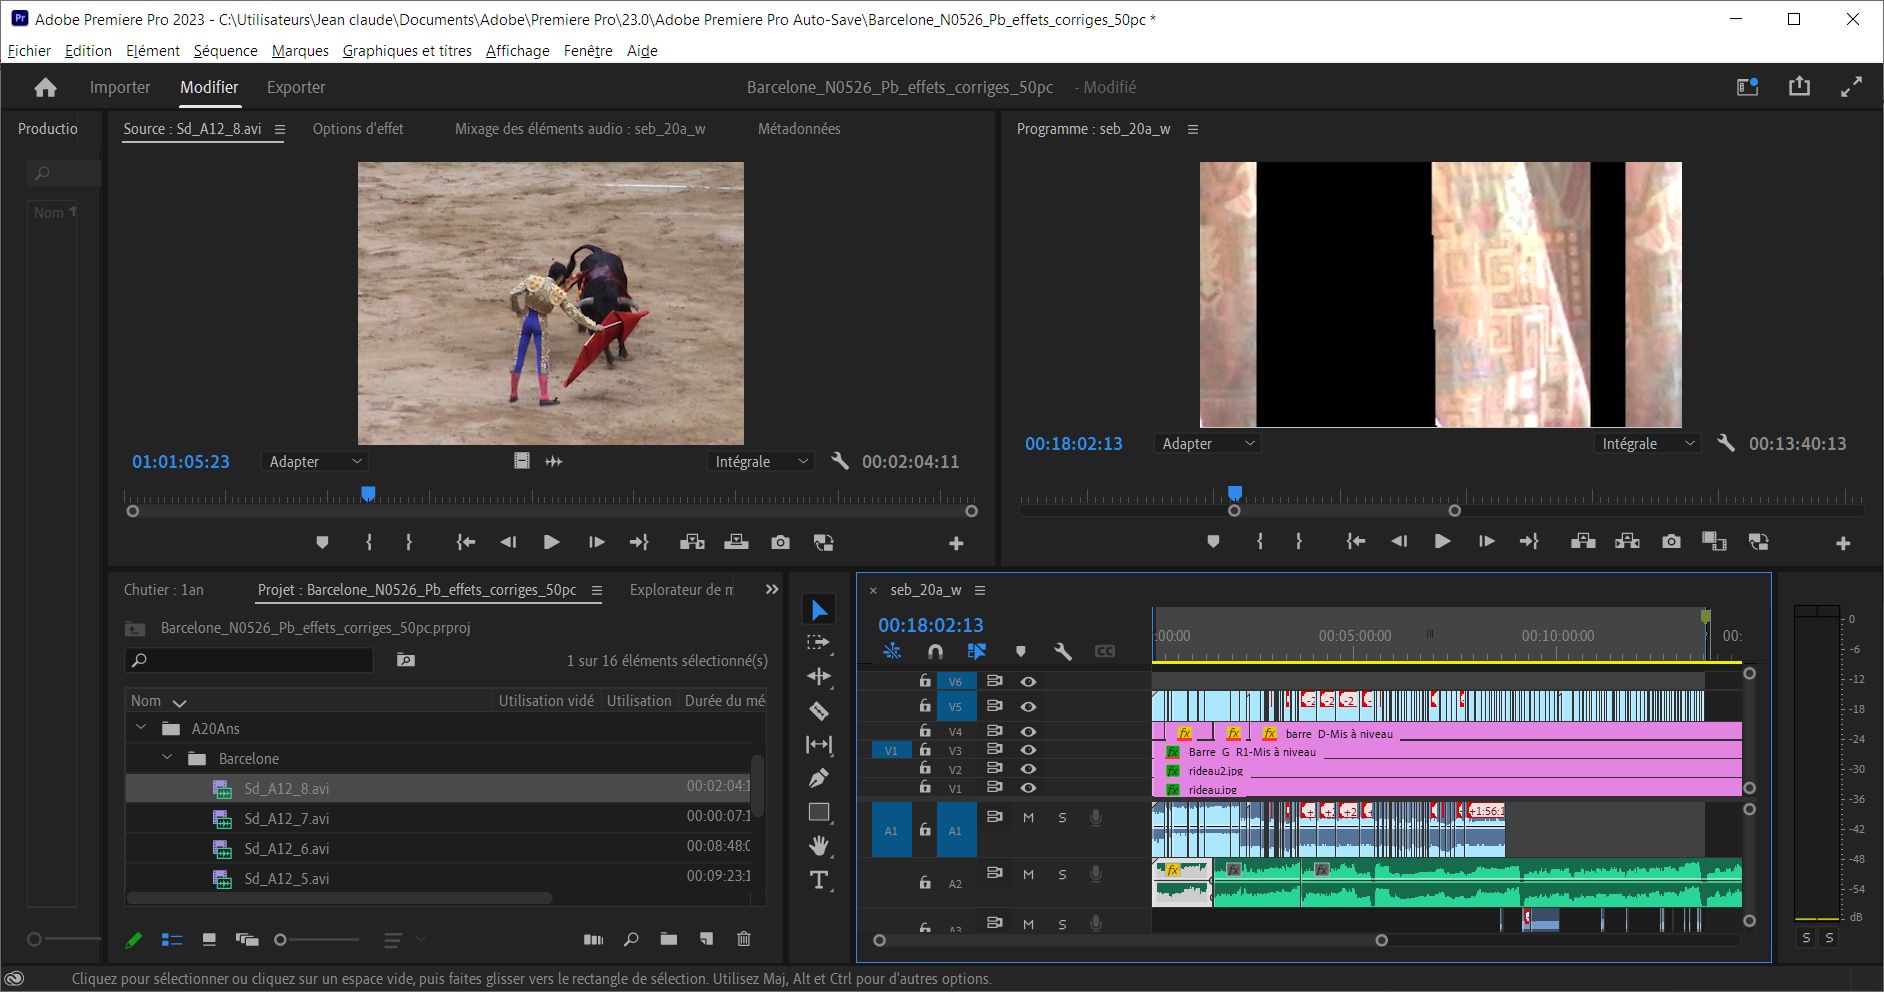
Task: Select the Razor tool
Action: point(819,711)
